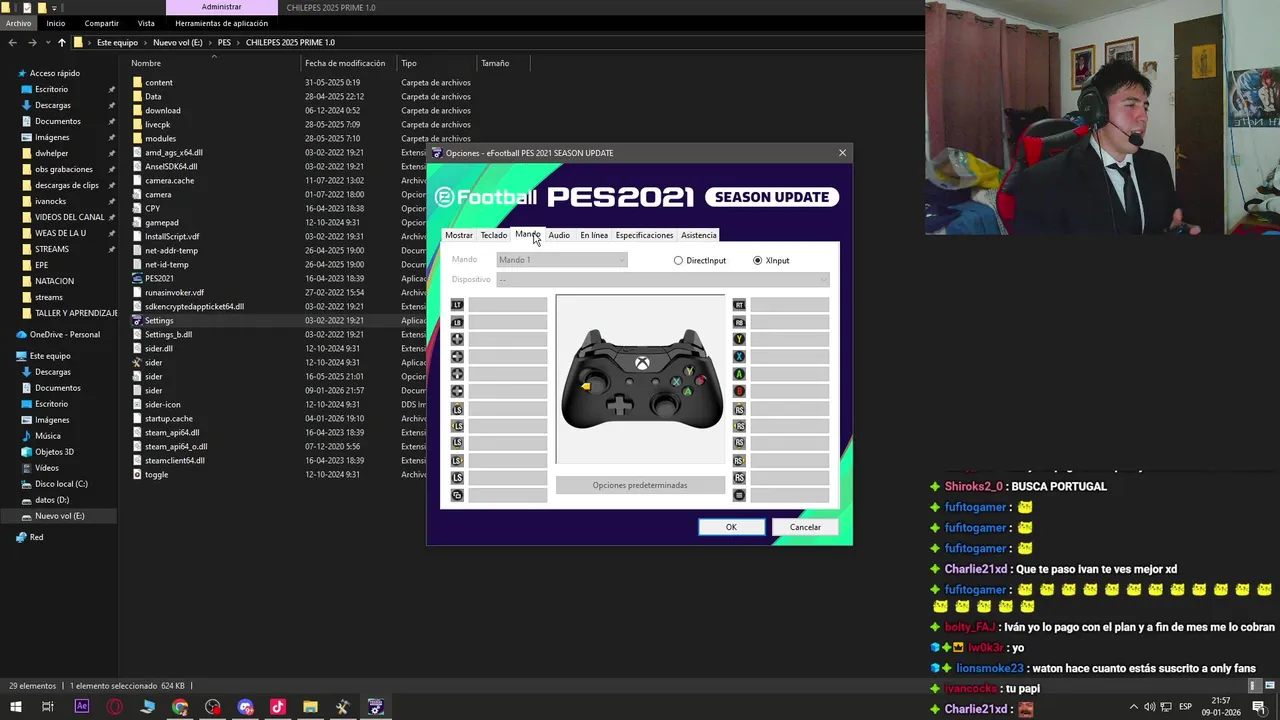Click the blue X button icon

pyautogui.click(x=739, y=356)
